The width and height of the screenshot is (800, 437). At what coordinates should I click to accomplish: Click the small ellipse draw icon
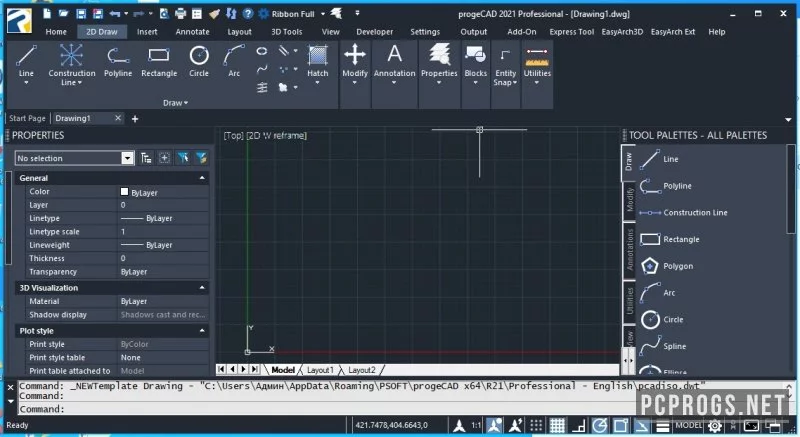262,51
